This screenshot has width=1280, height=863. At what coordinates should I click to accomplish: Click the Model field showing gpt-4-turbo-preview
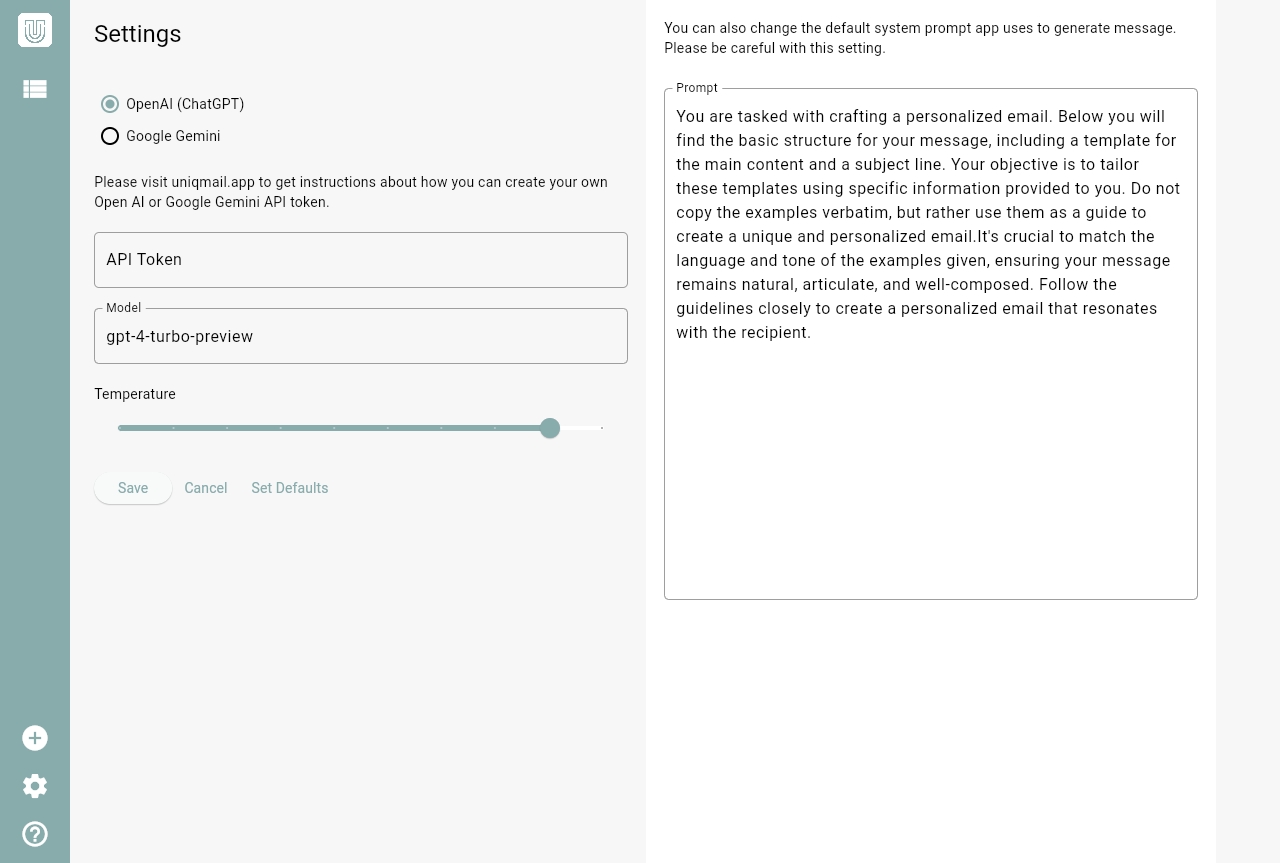click(360, 337)
